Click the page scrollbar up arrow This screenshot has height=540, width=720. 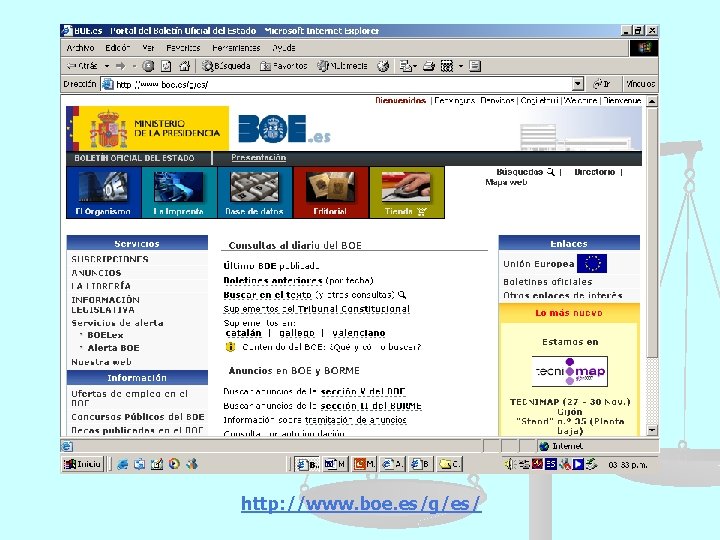click(652, 101)
